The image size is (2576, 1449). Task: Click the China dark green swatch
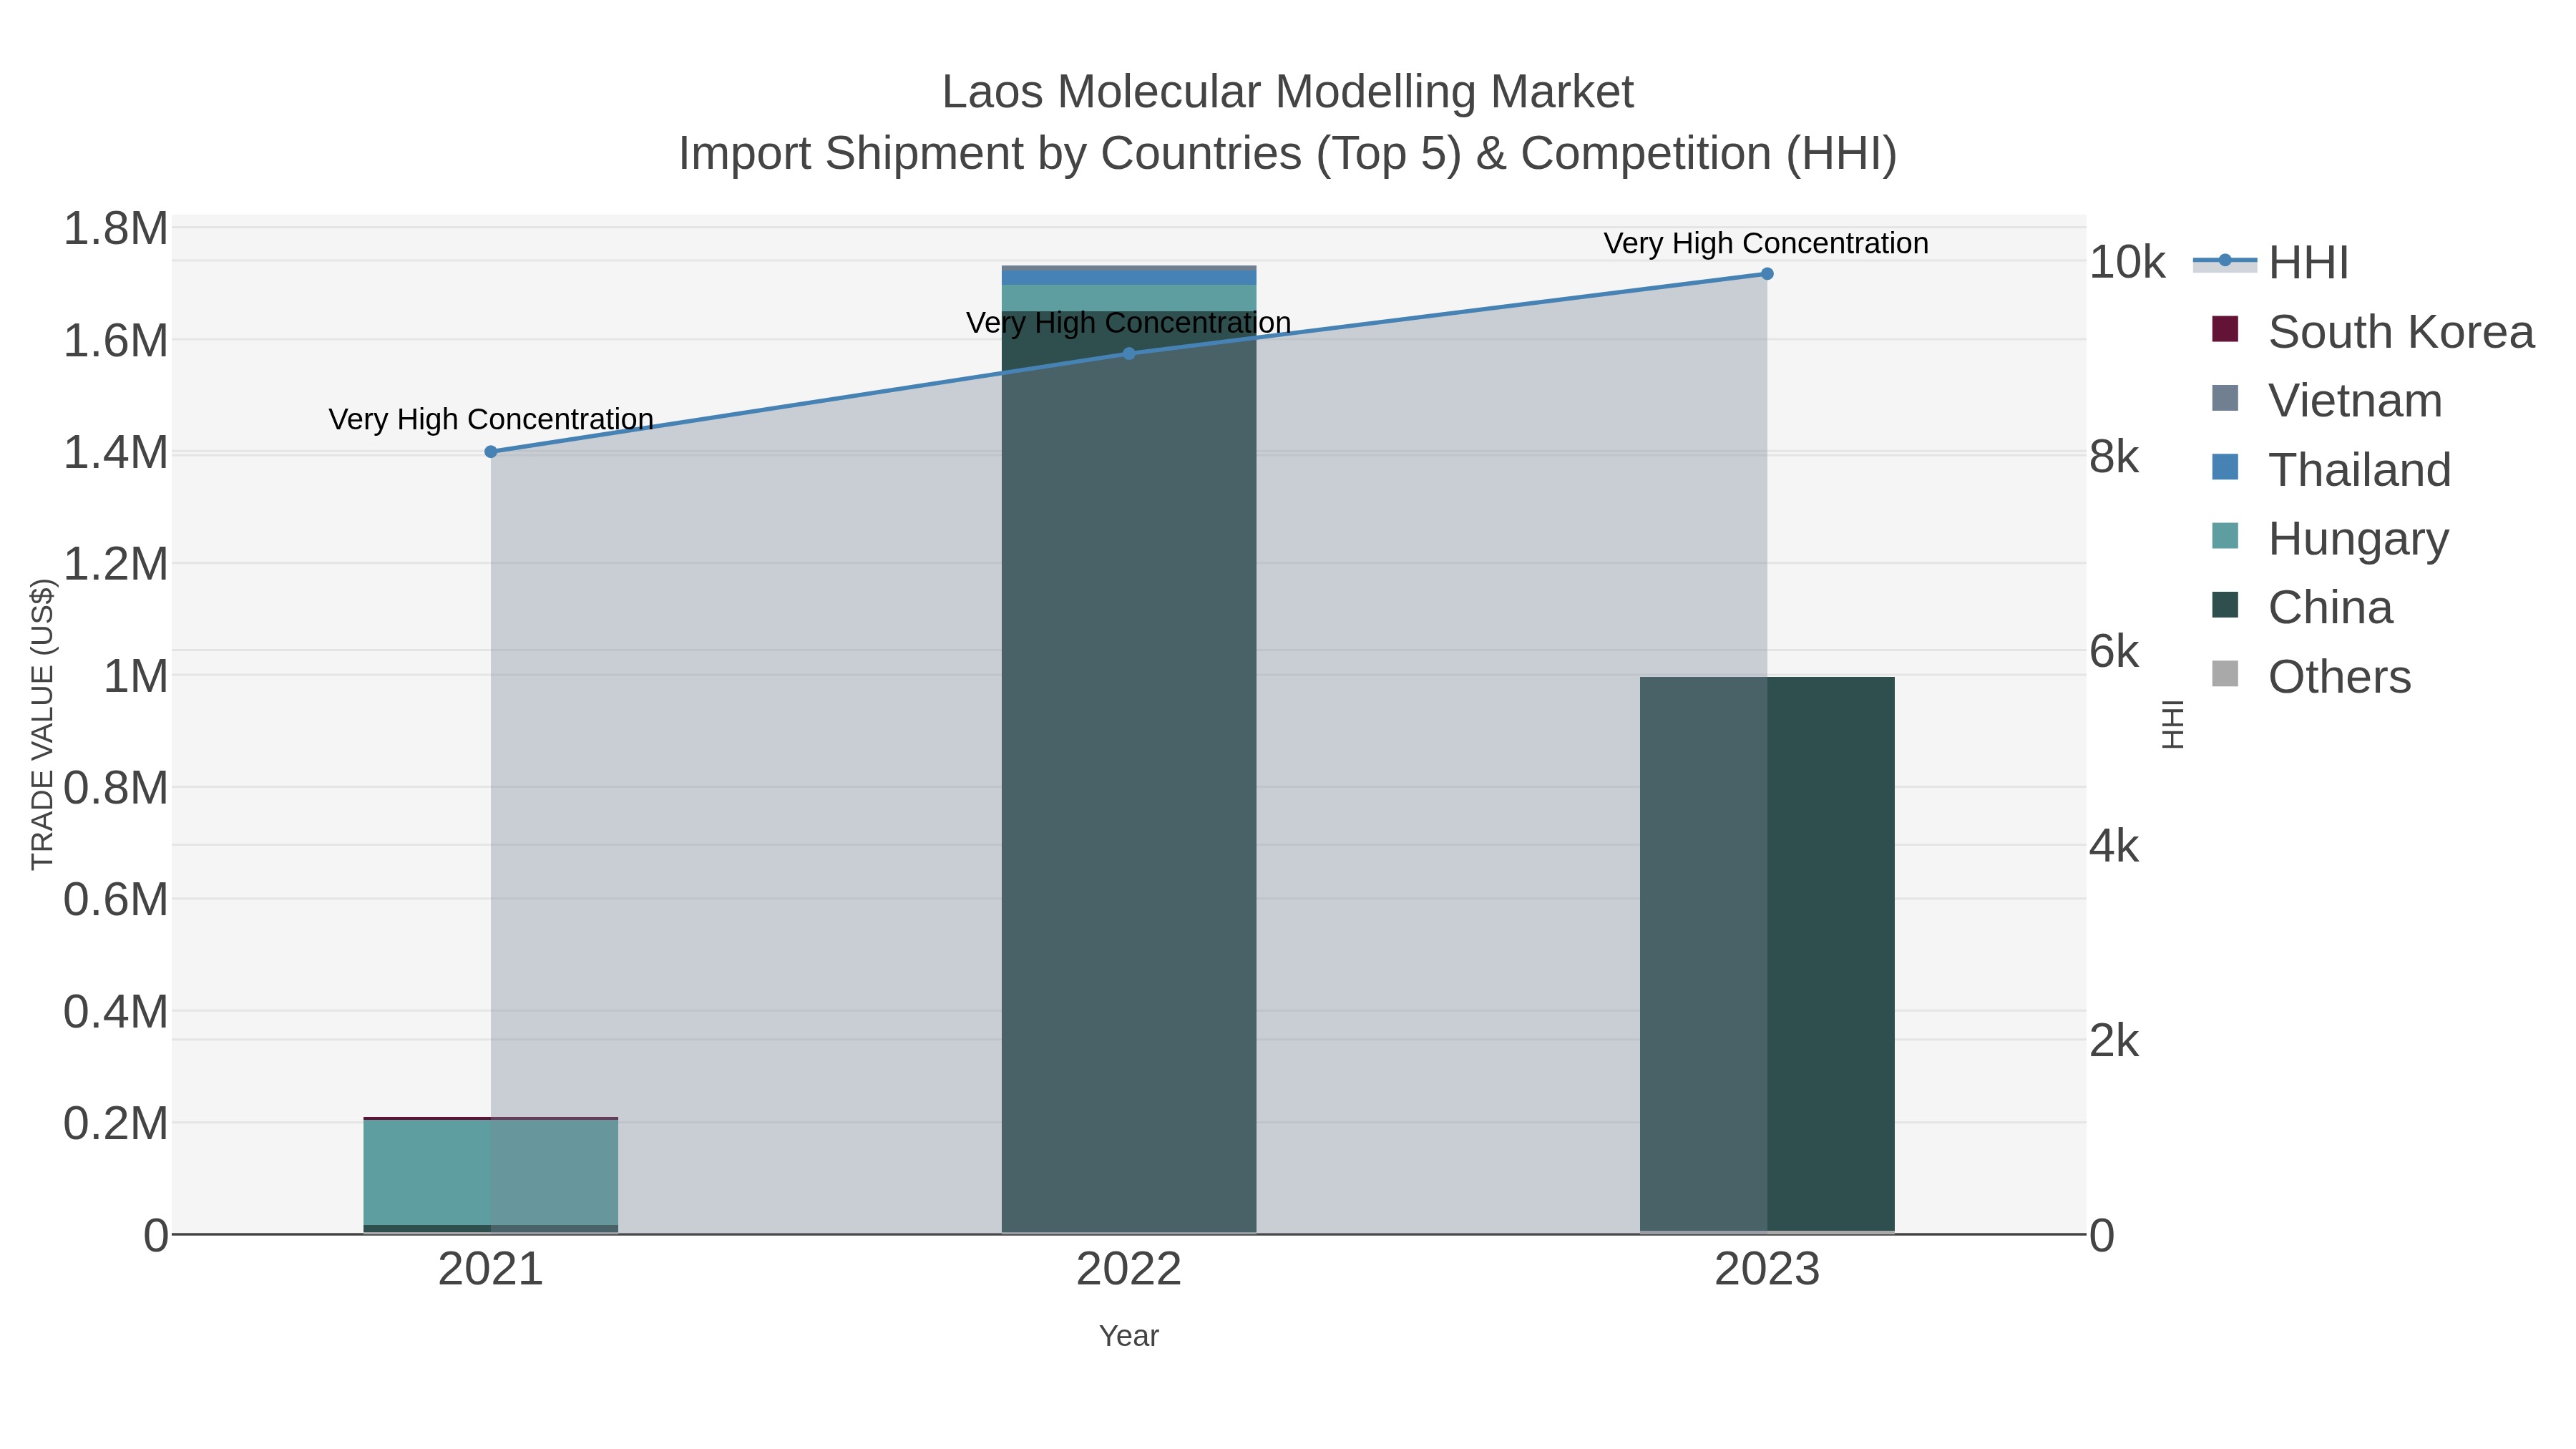(2225, 605)
